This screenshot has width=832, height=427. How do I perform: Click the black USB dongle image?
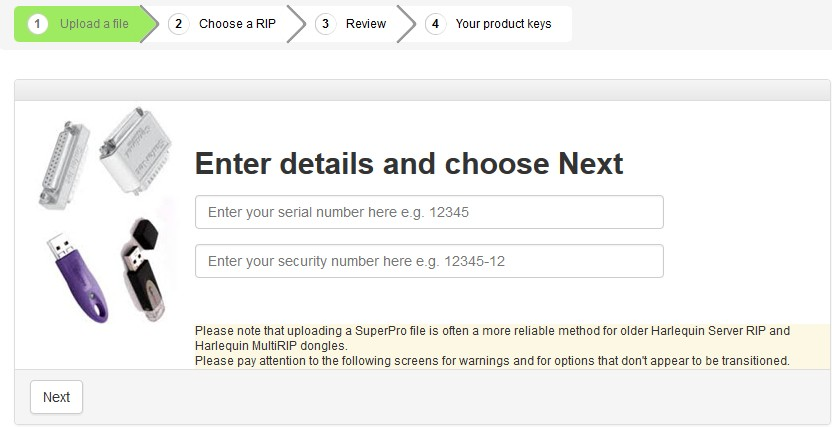coord(142,268)
